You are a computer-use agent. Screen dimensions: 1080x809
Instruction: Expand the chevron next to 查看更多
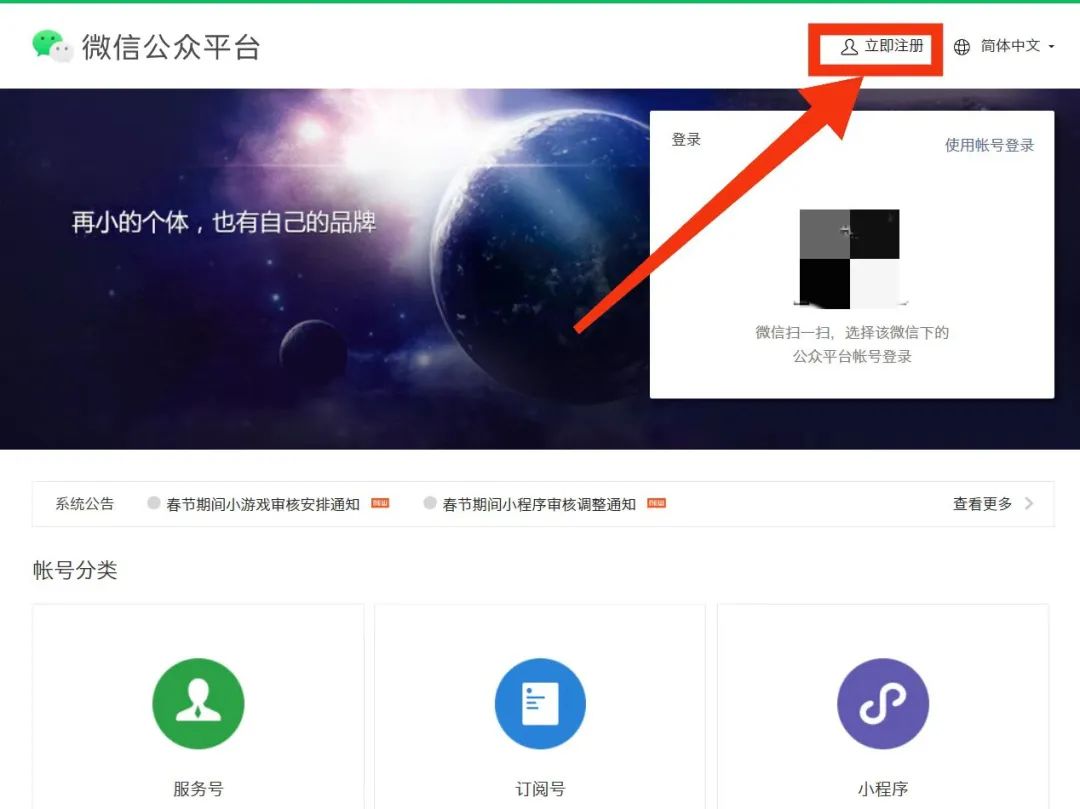click(x=1029, y=504)
